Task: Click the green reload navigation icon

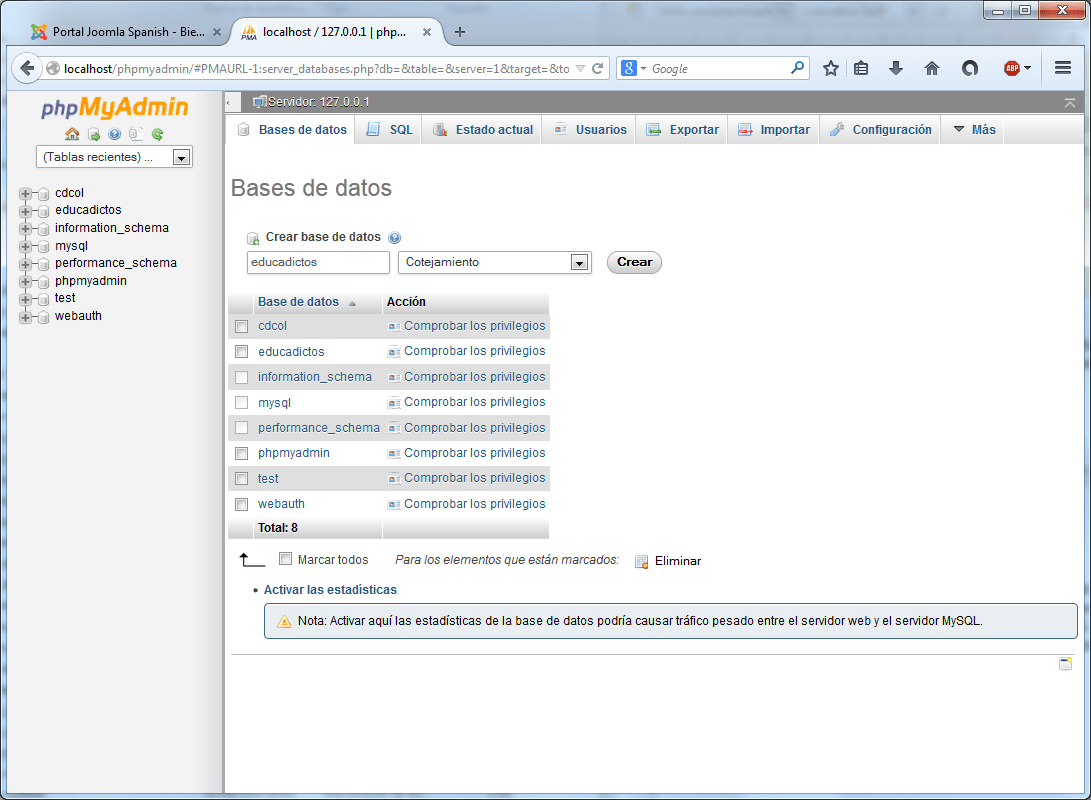Action: click(x=158, y=134)
